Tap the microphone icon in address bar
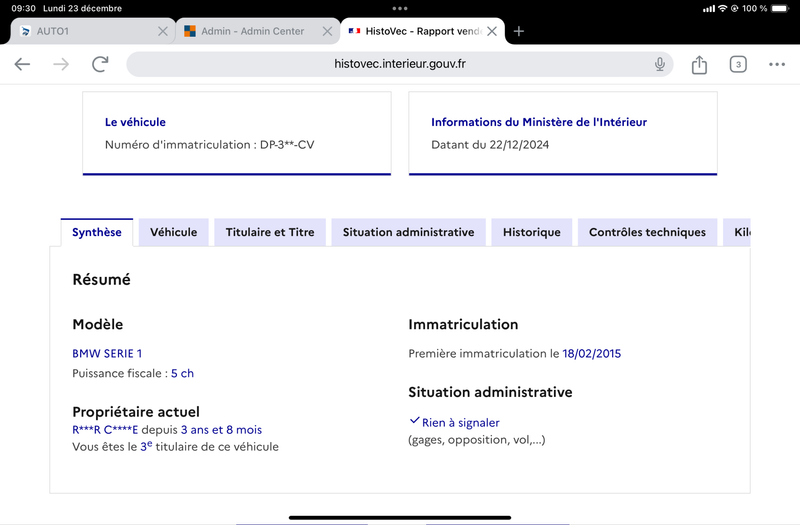 tap(660, 64)
